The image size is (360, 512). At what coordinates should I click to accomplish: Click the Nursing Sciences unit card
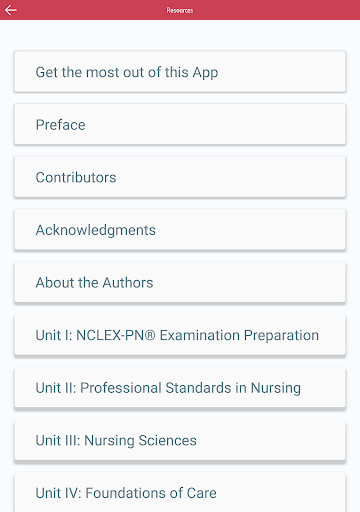(180, 440)
